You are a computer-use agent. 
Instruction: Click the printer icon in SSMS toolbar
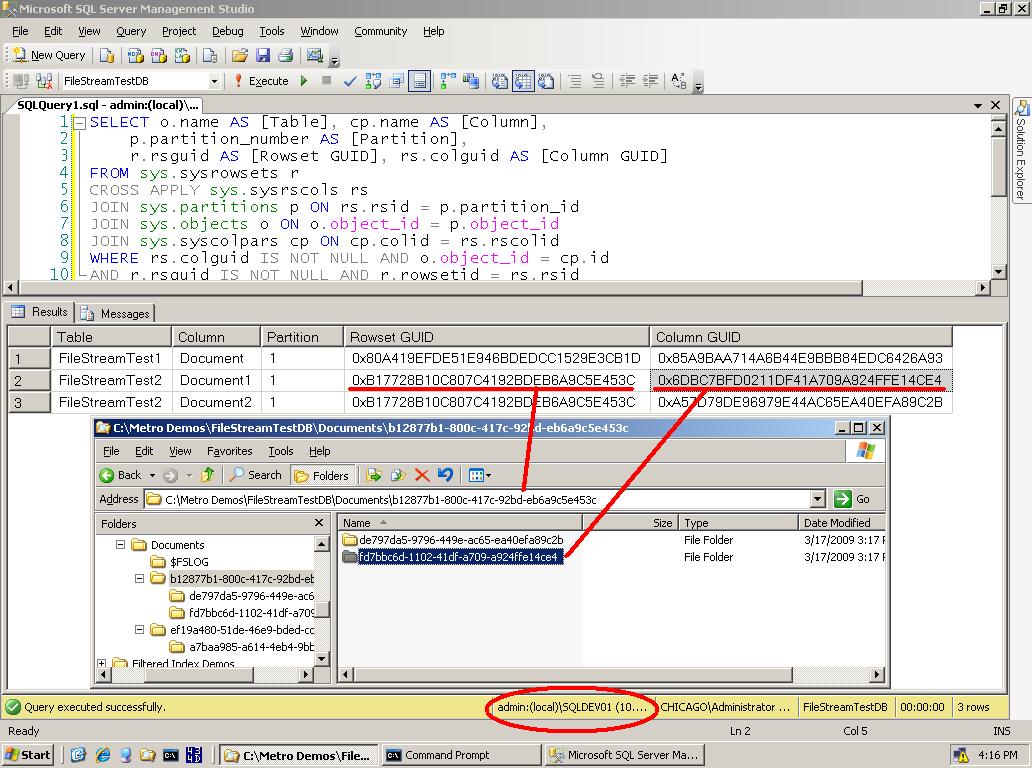click(286, 55)
